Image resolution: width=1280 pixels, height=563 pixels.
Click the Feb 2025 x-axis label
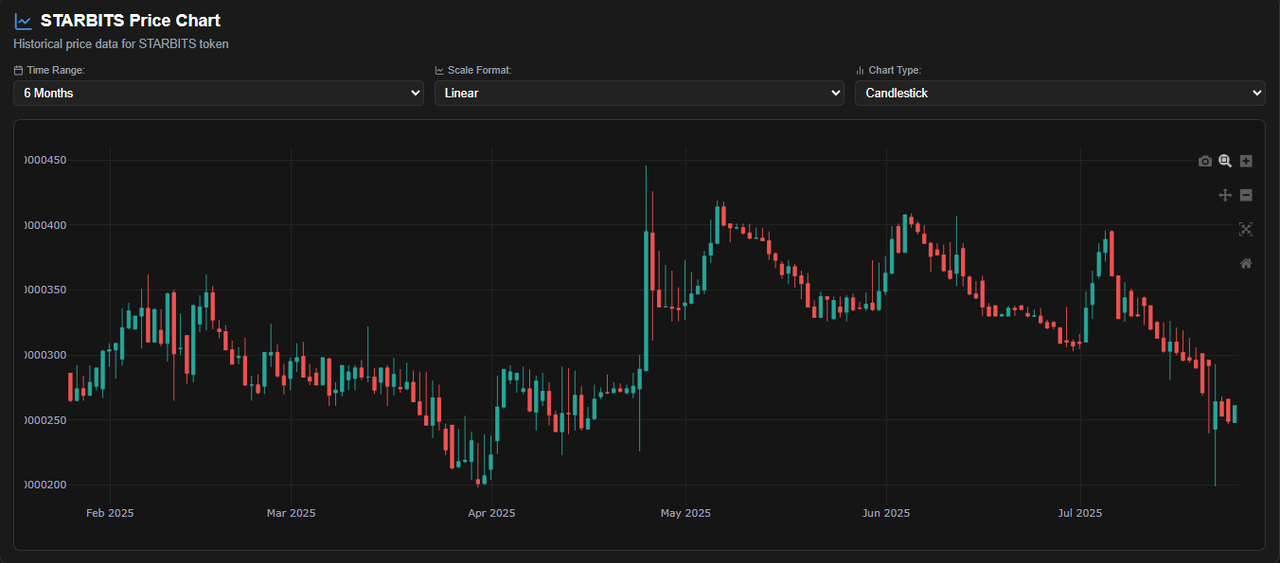coord(110,513)
